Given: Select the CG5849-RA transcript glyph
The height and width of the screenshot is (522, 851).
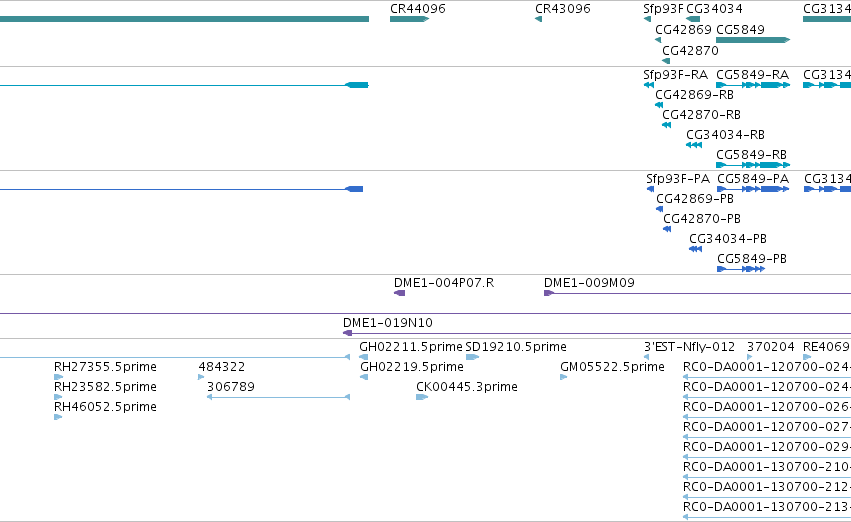Looking at the screenshot, I should point(753,85).
